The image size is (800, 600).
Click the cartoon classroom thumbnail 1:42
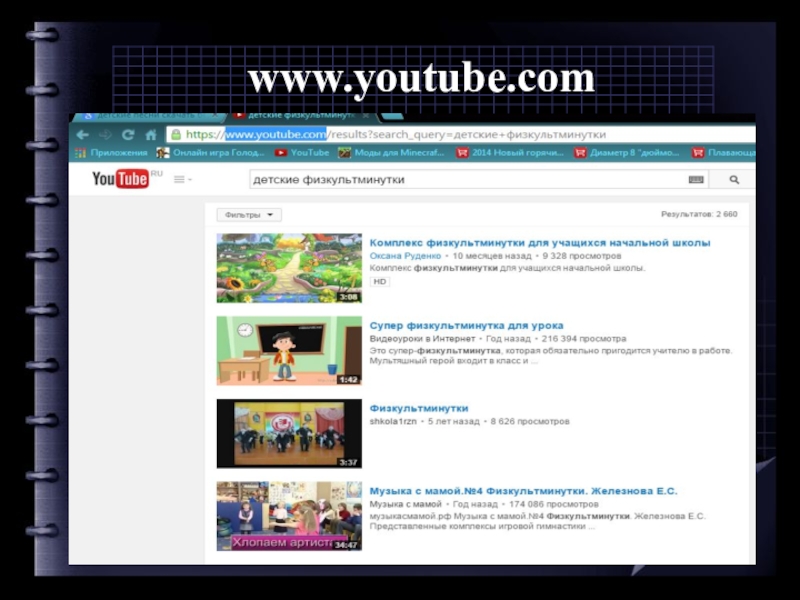[289, 351]
